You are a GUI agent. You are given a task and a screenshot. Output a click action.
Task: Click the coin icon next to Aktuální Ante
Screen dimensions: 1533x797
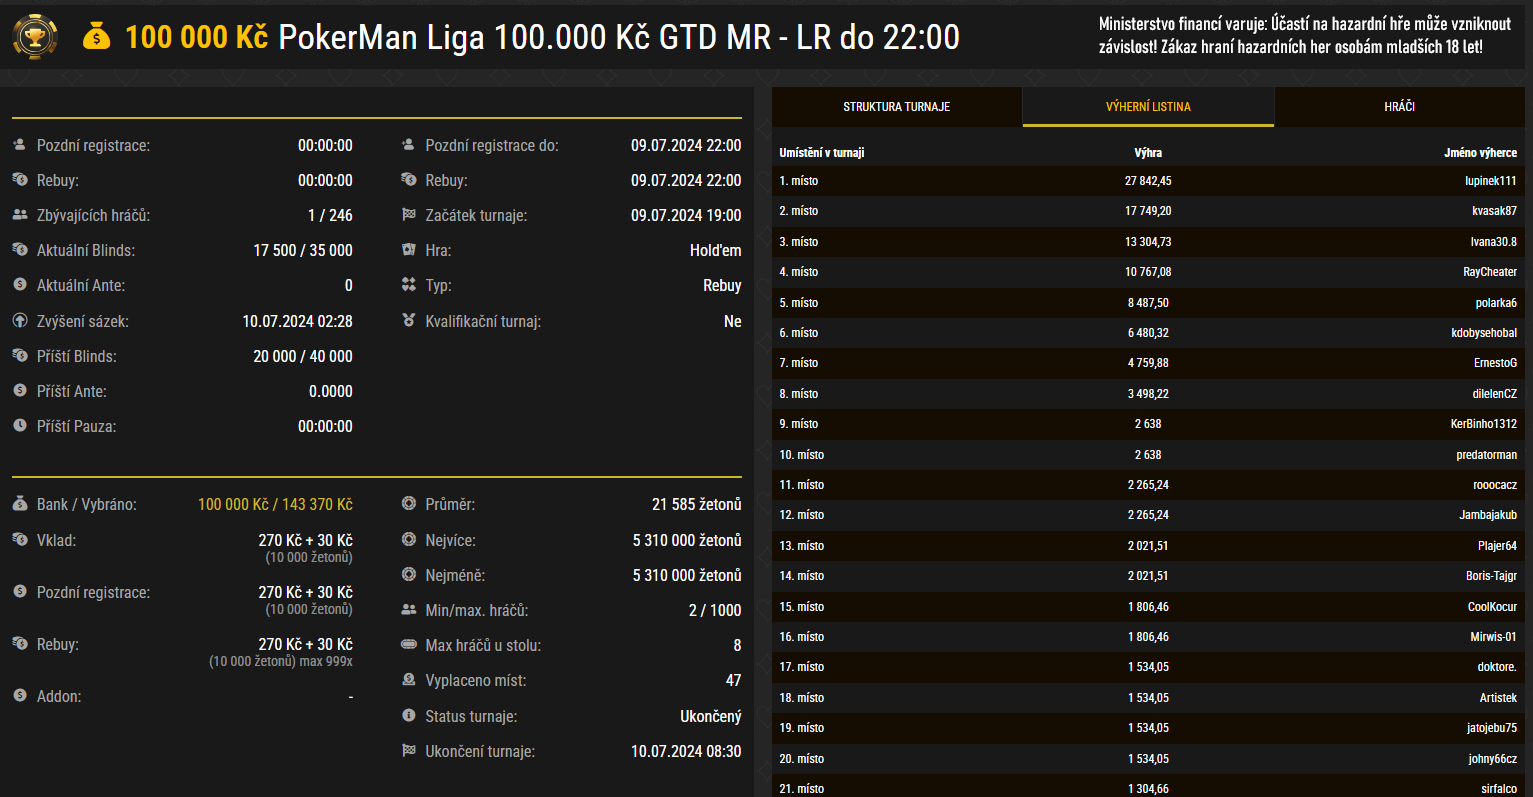point(19,285)
